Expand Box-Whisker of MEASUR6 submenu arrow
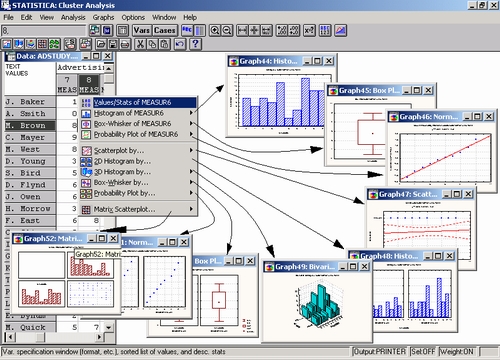This screenshot has height=360, width=500. click(x=191, y=124)
